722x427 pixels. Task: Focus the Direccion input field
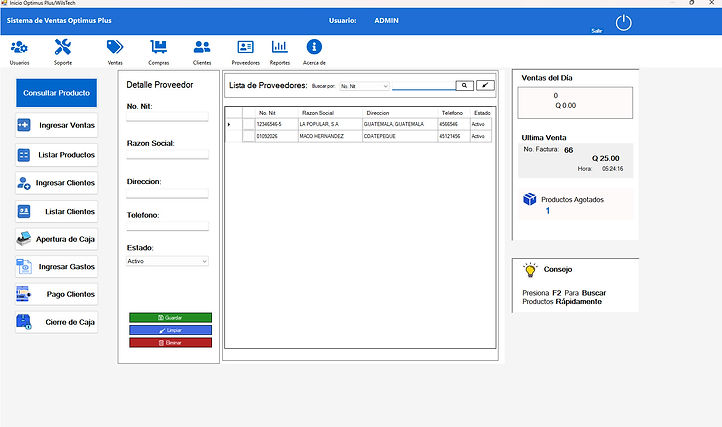pos(167,193)
